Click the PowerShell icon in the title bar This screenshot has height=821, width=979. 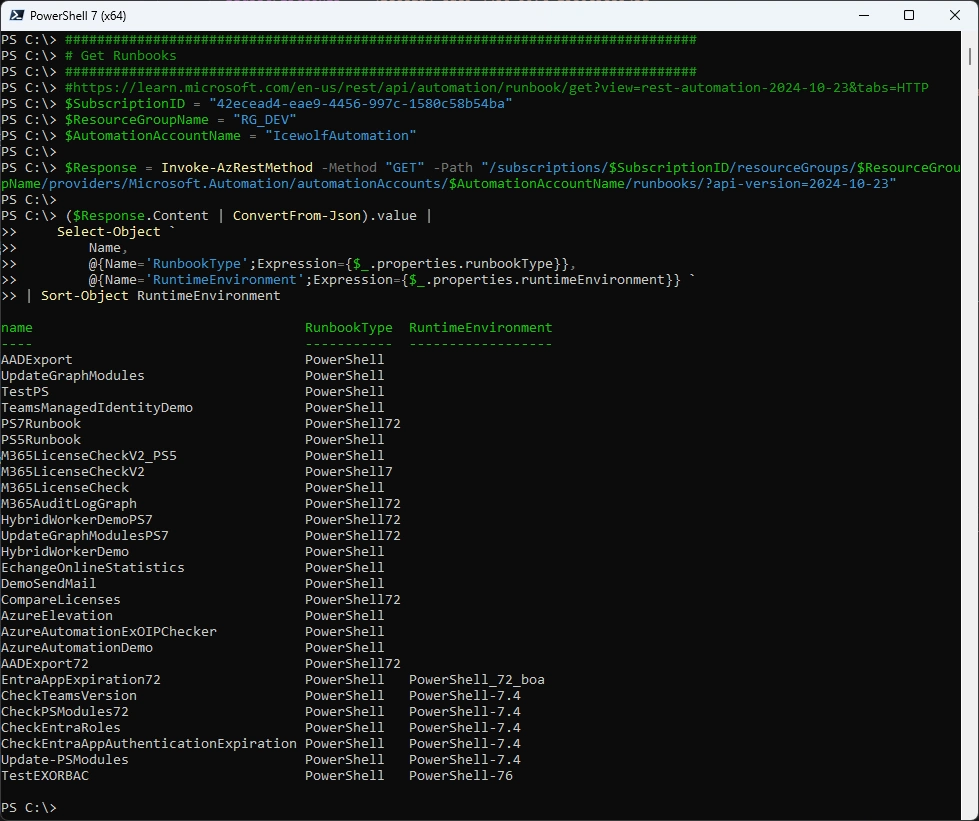click(x=17, y=16)
